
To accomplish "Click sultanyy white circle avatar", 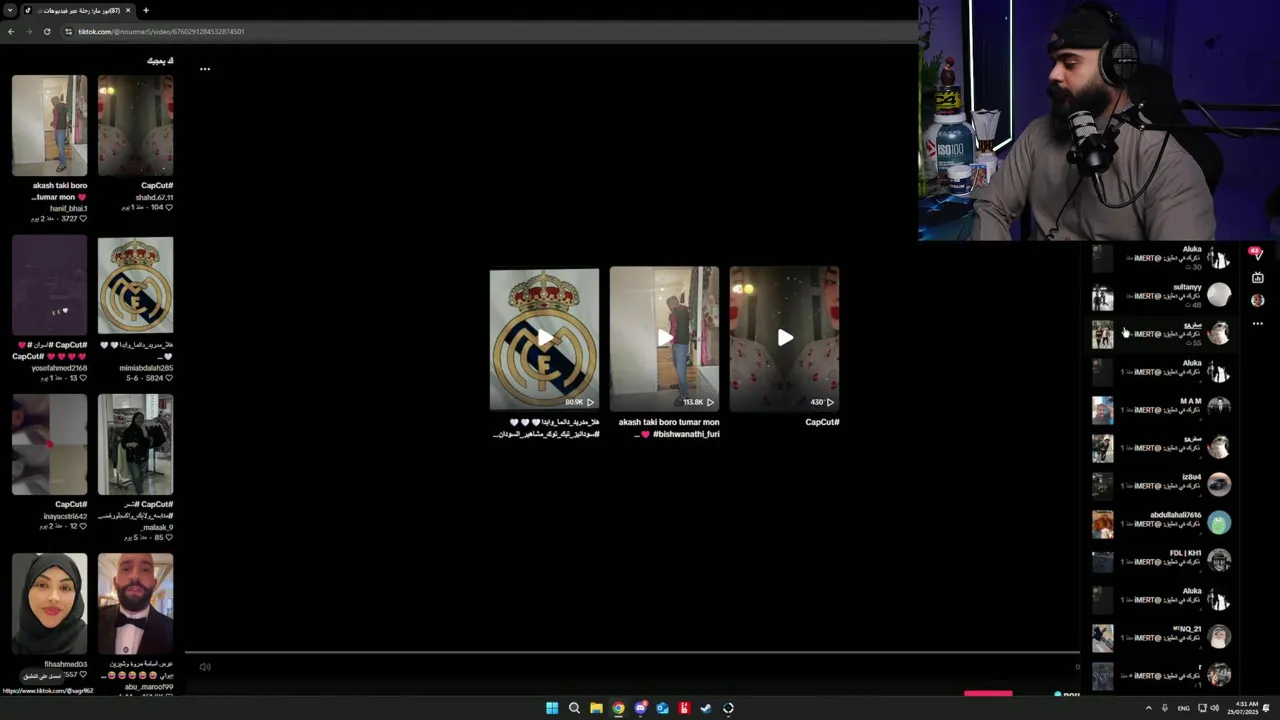I will 1219,295.
